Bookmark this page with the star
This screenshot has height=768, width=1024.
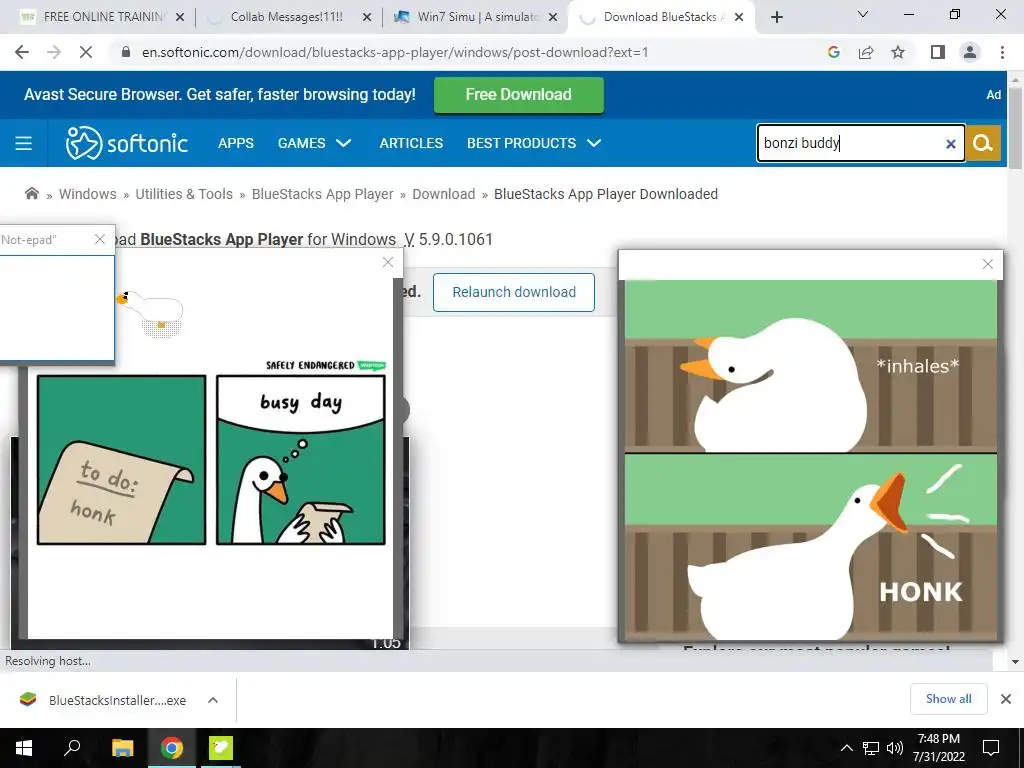[898, 52]
